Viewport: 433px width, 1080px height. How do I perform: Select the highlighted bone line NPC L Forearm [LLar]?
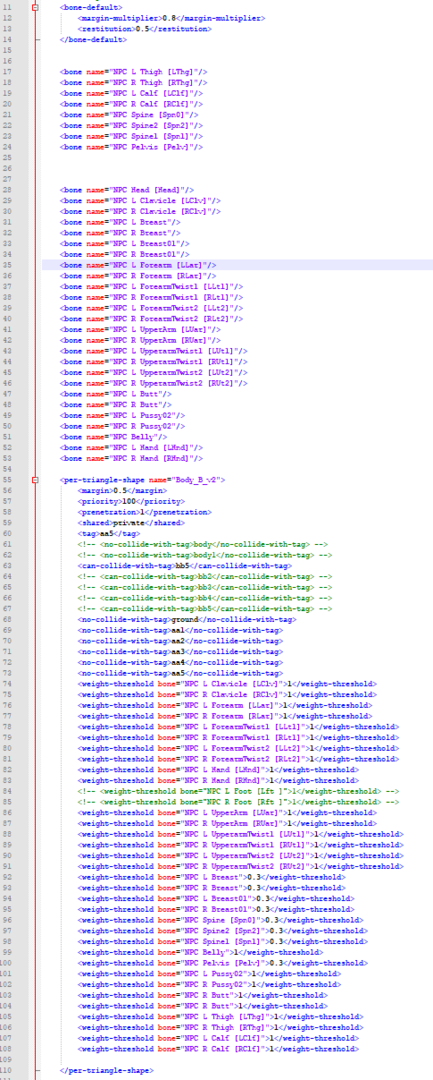click(x=138, y=264)
